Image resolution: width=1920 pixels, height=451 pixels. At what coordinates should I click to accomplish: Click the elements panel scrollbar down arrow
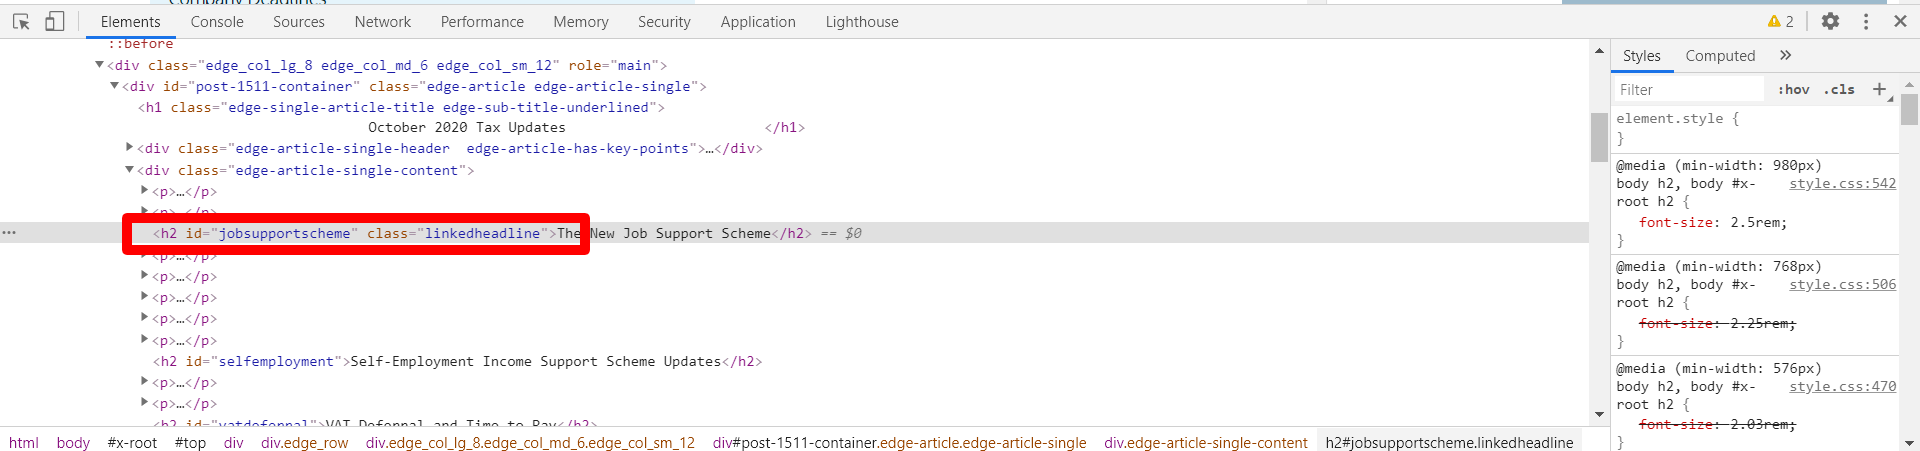(1599, 414)
